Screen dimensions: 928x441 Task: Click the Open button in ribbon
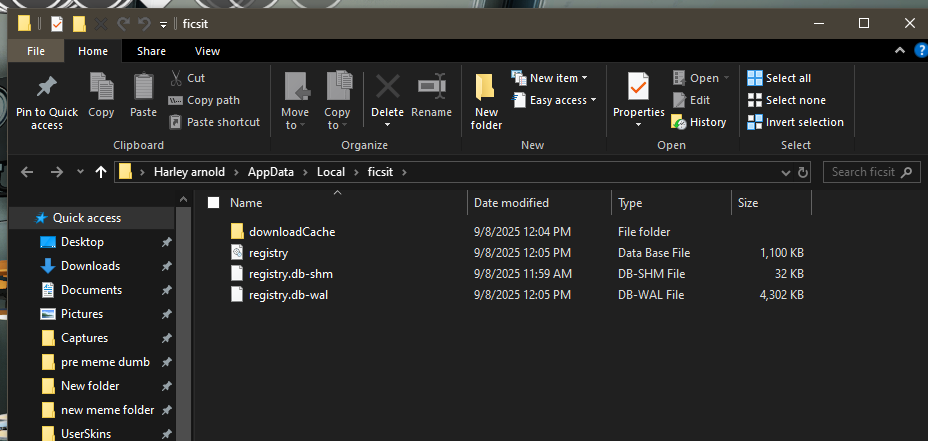(701, 78)
